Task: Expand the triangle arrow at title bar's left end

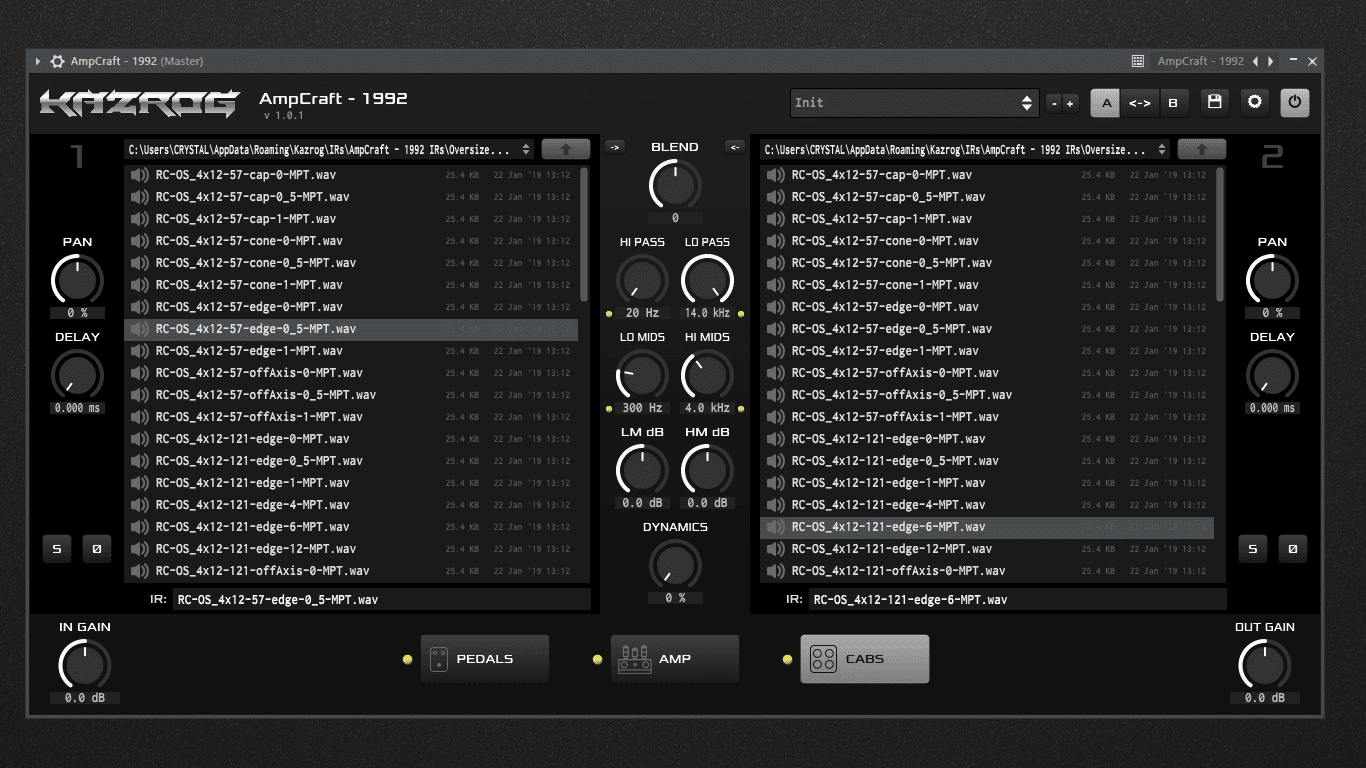Action: coord(38,61)
